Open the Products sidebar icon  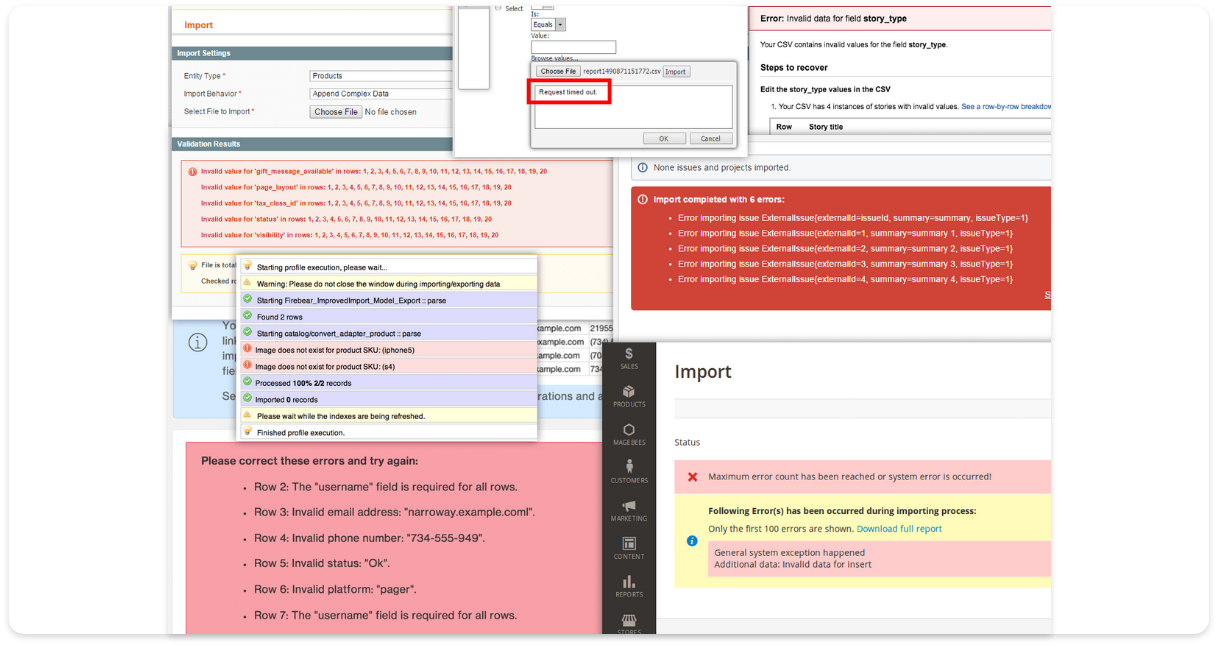click(x=629, y=396)
